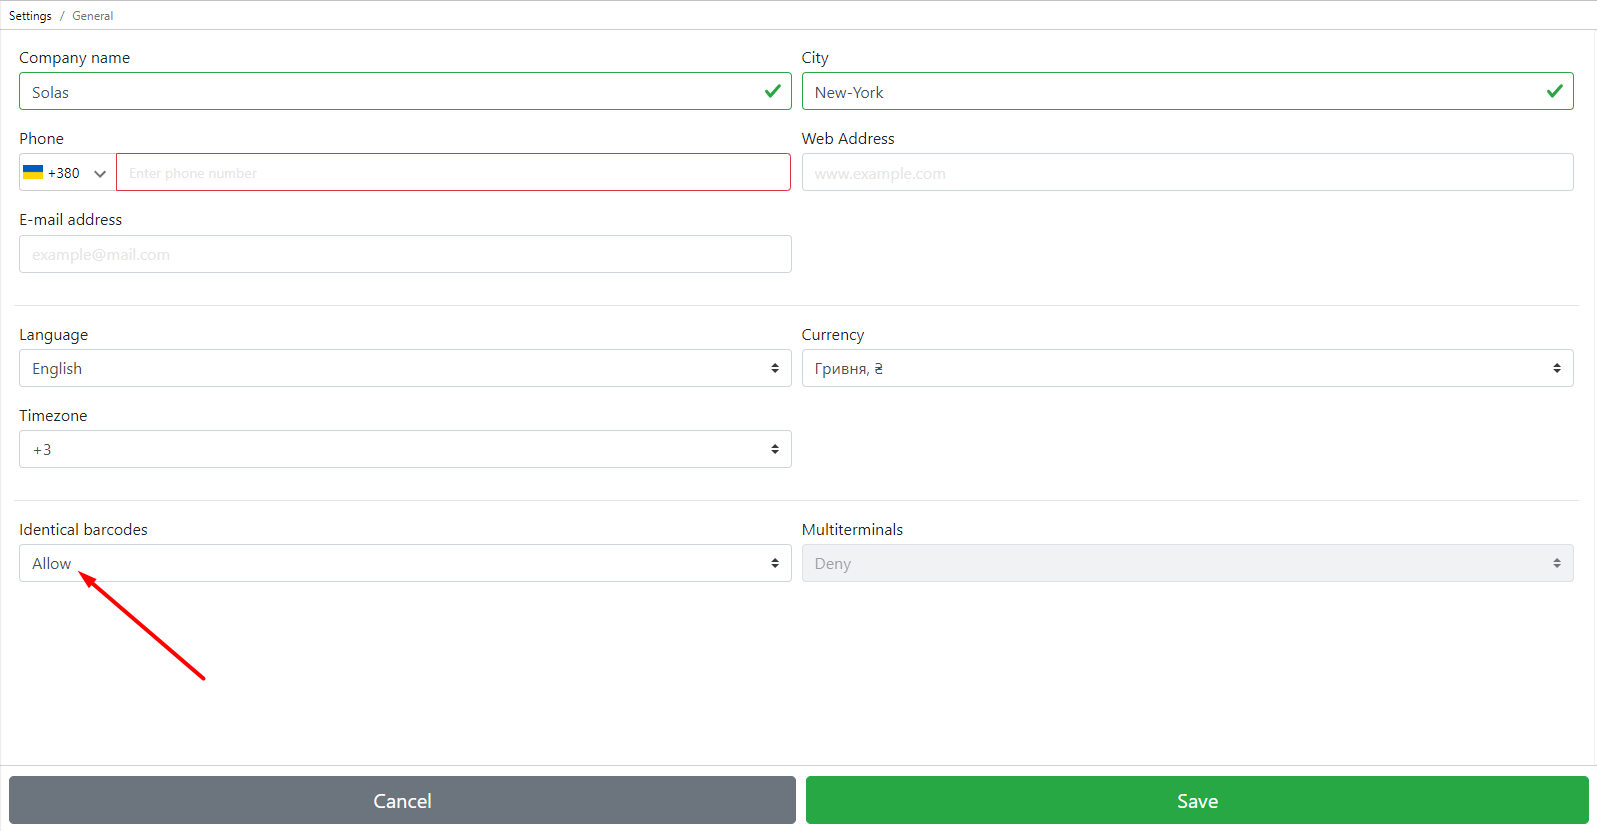Image resolution: width=1597 pixels, height=831 pixels.
Task: Click the General breadcrumb item
Action: coord(92,16)
